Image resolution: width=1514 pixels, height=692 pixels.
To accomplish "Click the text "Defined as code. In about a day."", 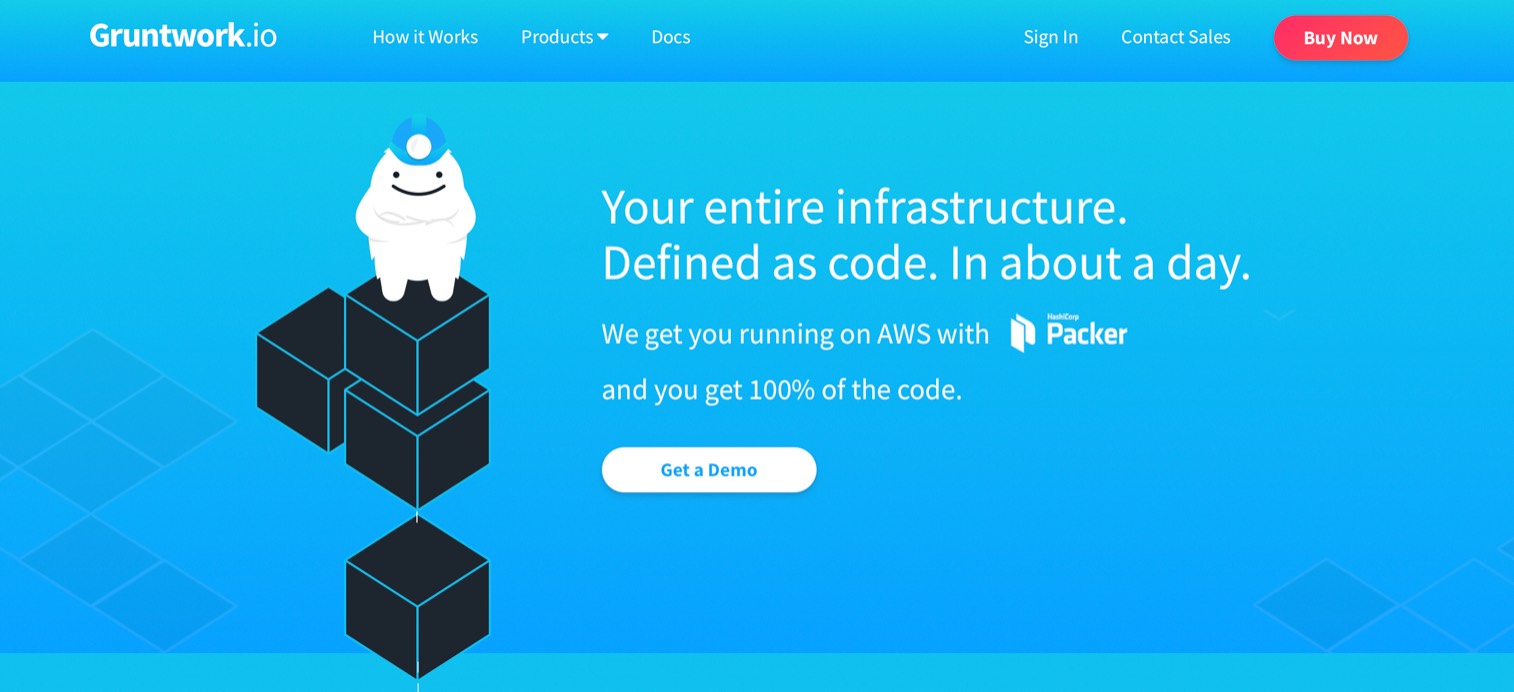I will [x=926, y=263].
